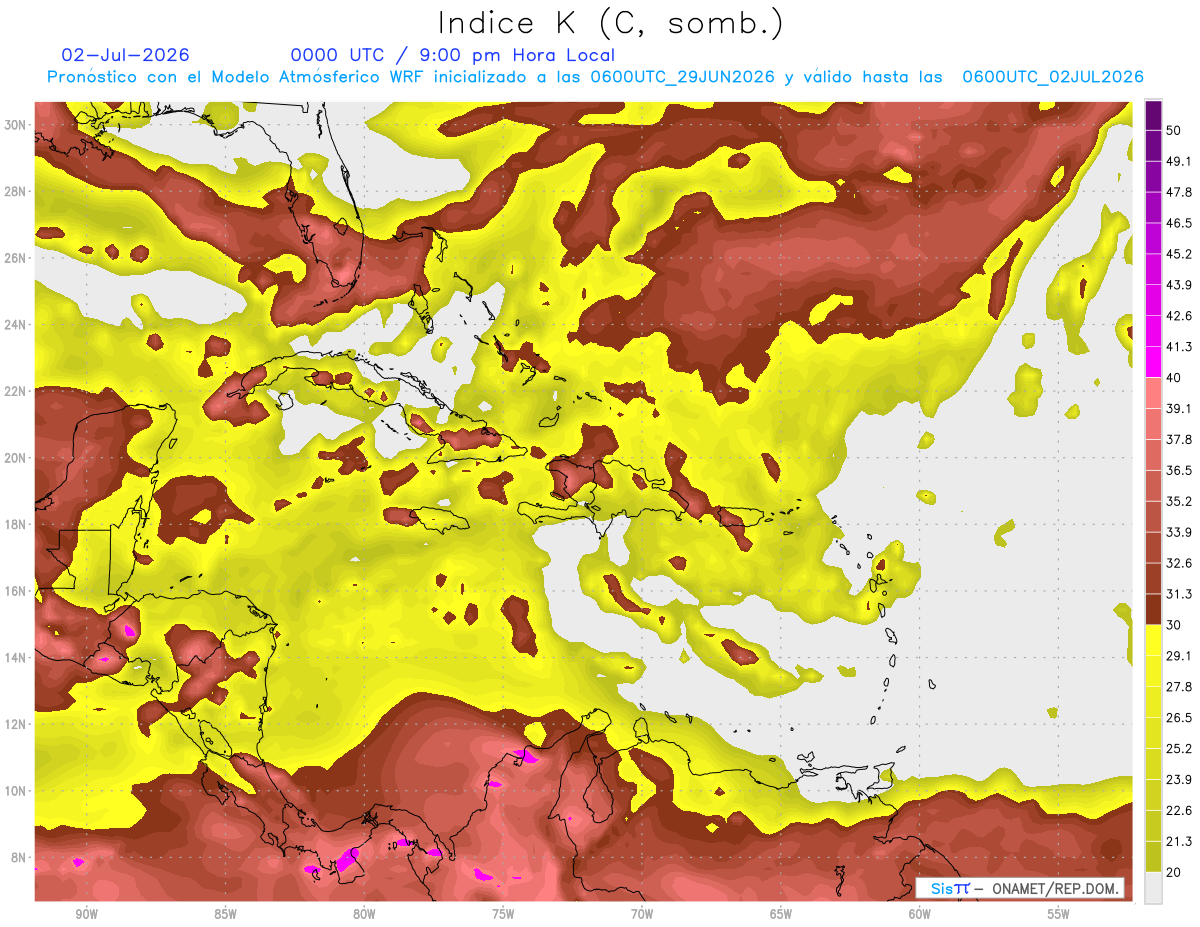Click the legend value "45.2"
The image size is (1200, 927).
[x=1179, y=254]
